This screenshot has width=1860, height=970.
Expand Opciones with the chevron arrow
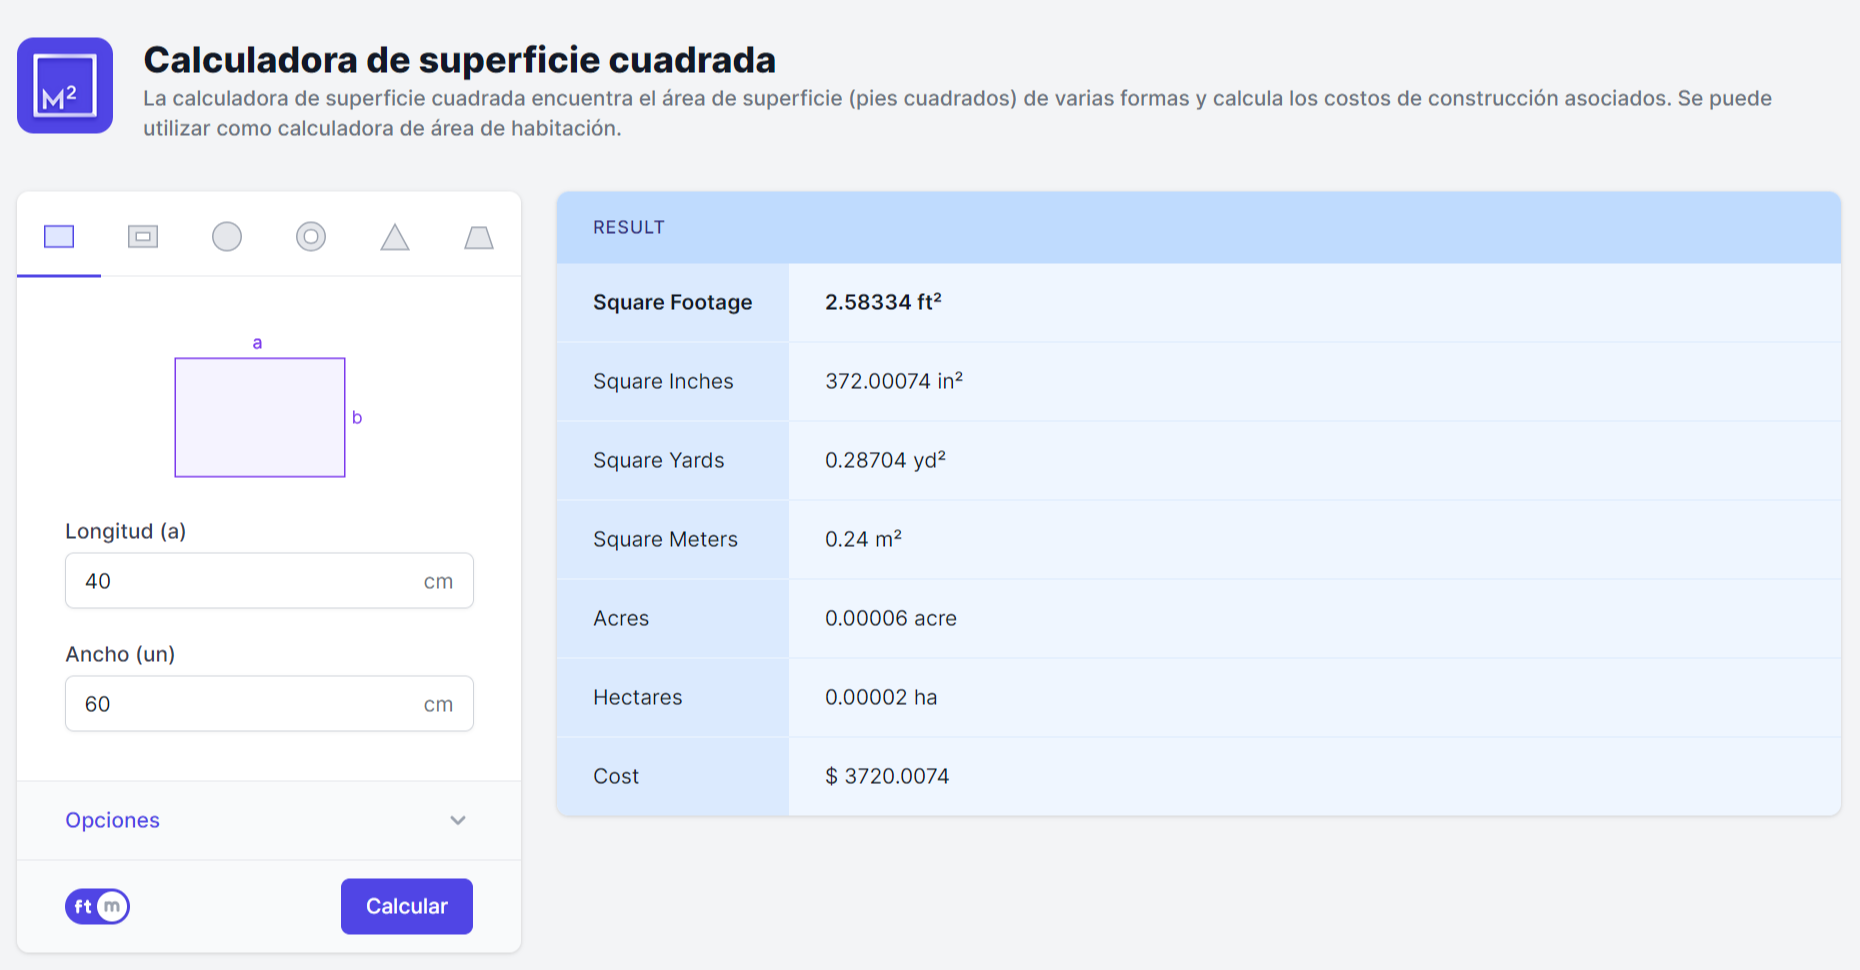tap(458, 820)
